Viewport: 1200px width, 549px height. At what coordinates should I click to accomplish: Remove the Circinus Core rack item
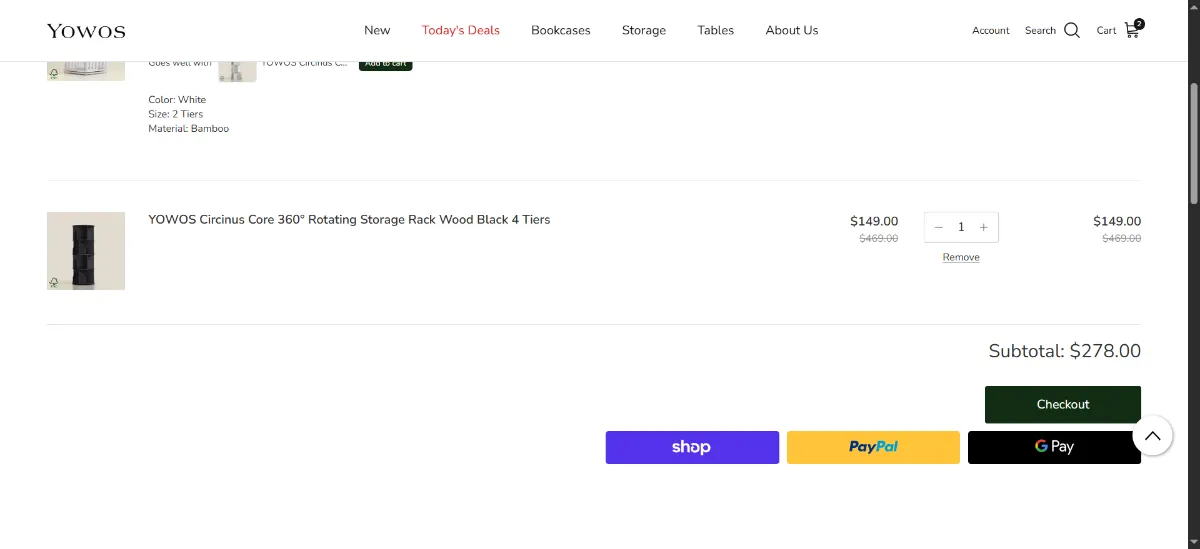(961, 257)
